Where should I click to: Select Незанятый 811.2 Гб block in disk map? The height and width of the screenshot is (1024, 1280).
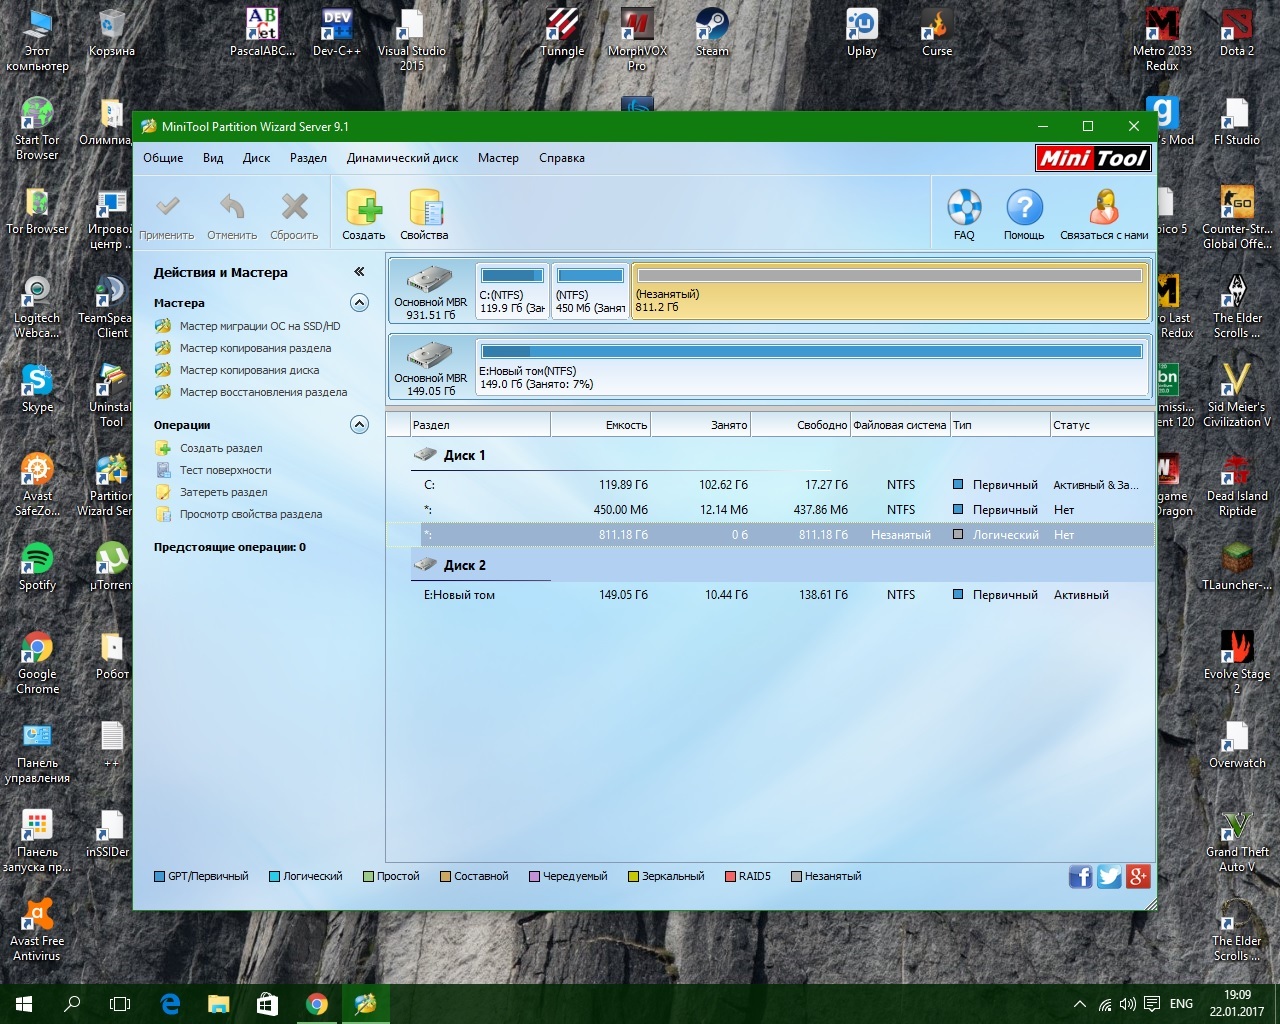tap(889, 291)
